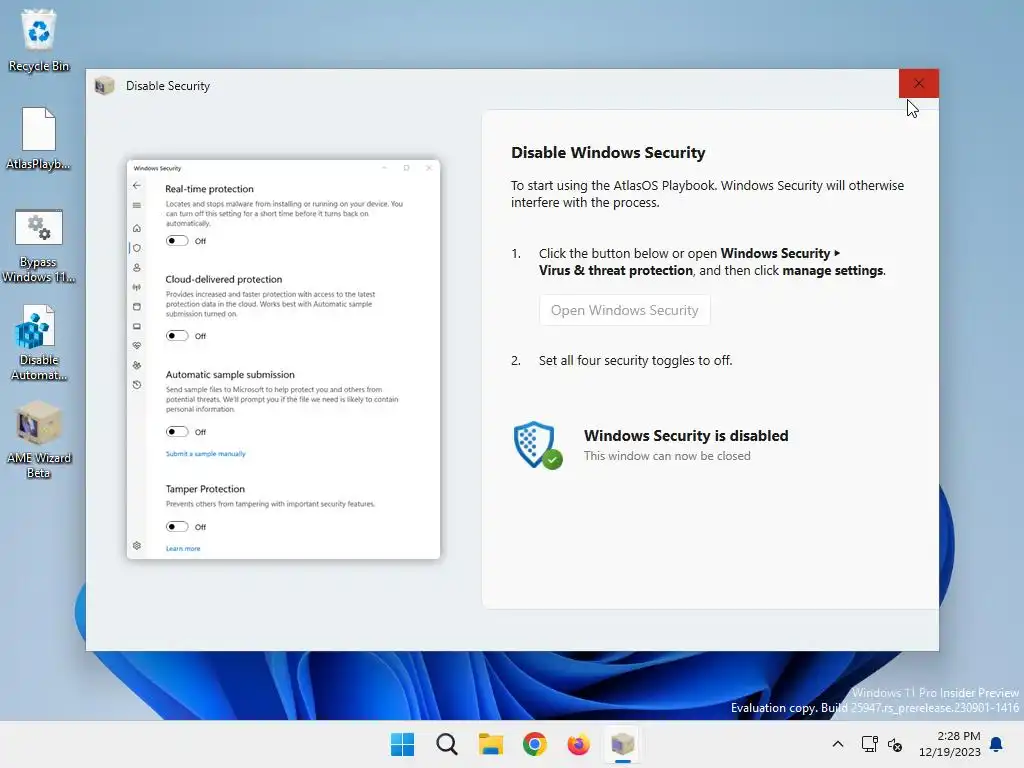Launch Google Chrome from the taskbar
This screenshot has width=1024, height=768.
pyautogui.click(x=534, y=744)
